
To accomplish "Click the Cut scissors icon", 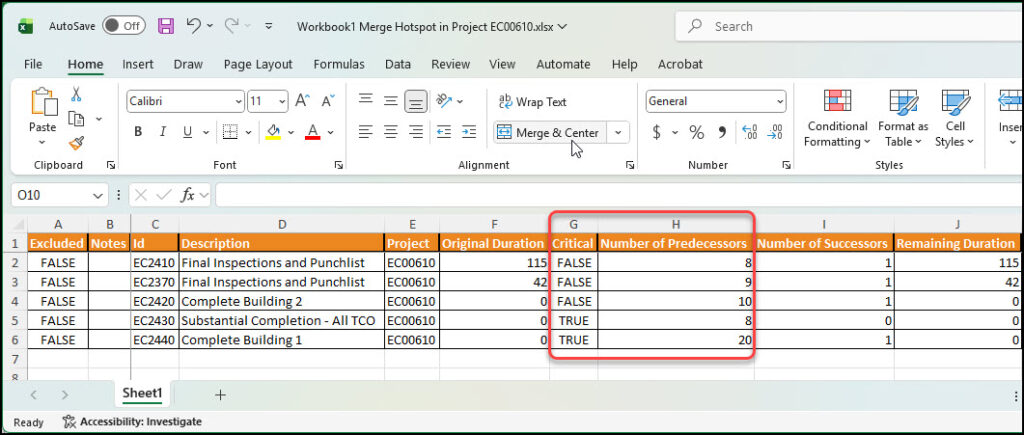I will tap(76, 94).
